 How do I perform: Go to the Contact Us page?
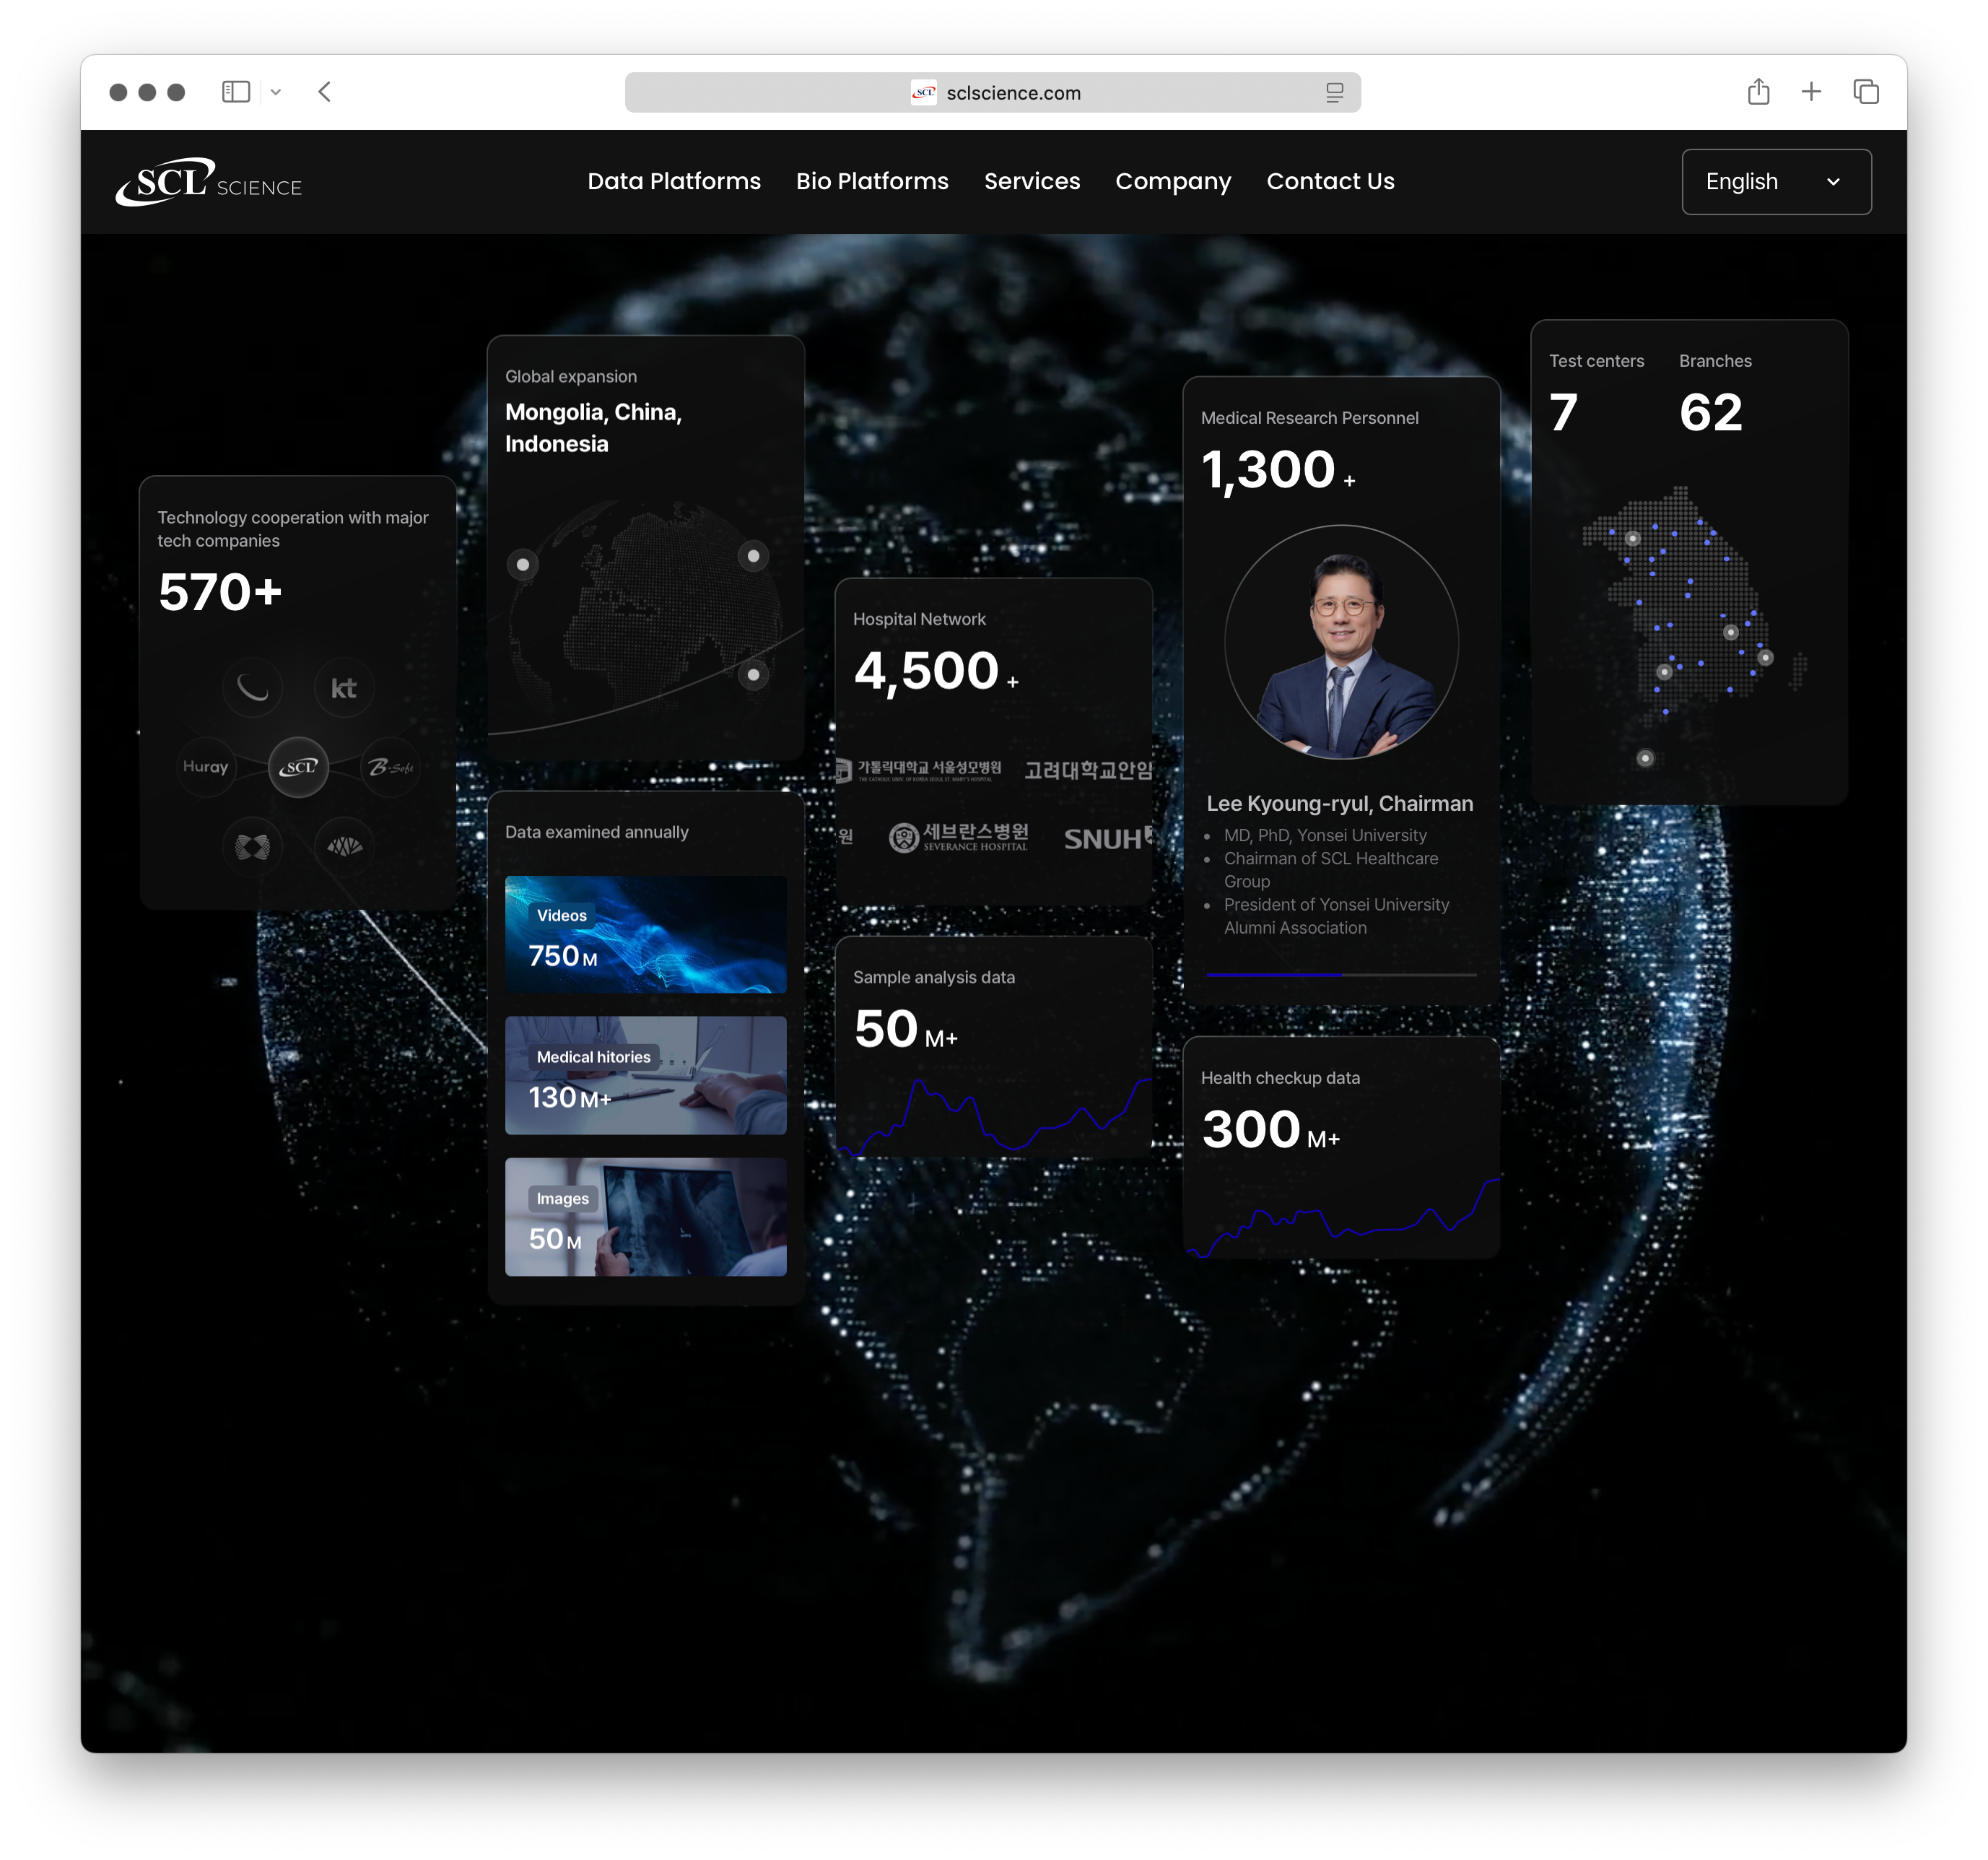point(1330,181)
